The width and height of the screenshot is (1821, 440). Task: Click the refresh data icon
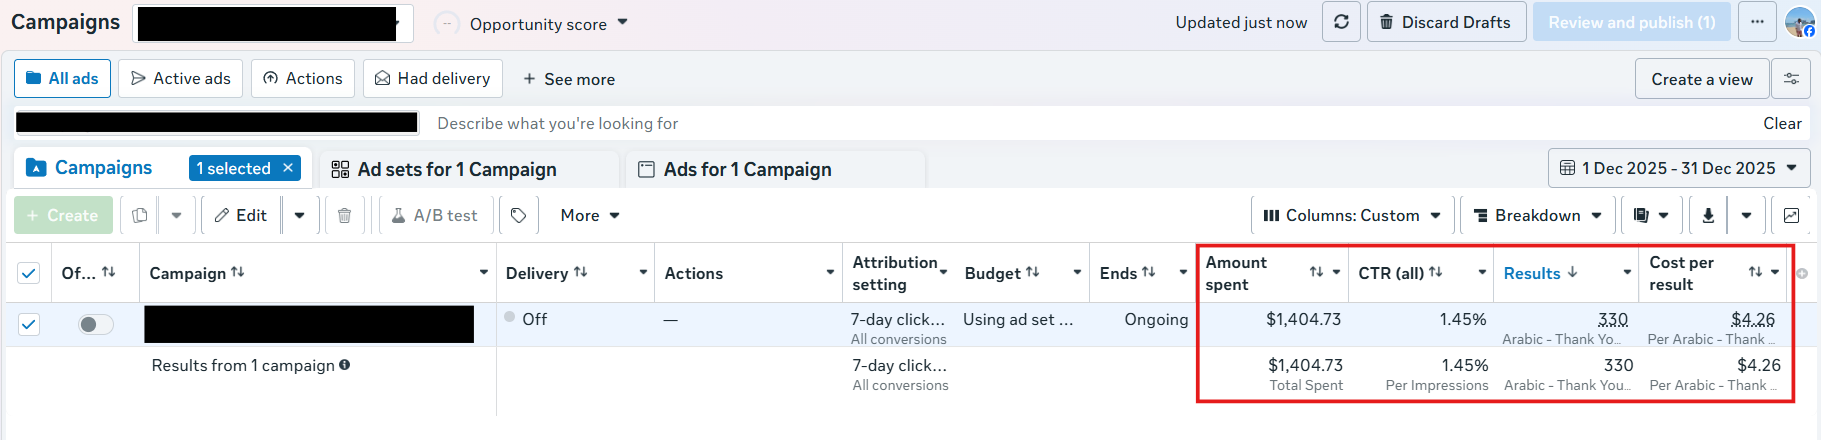(1341, 22)
